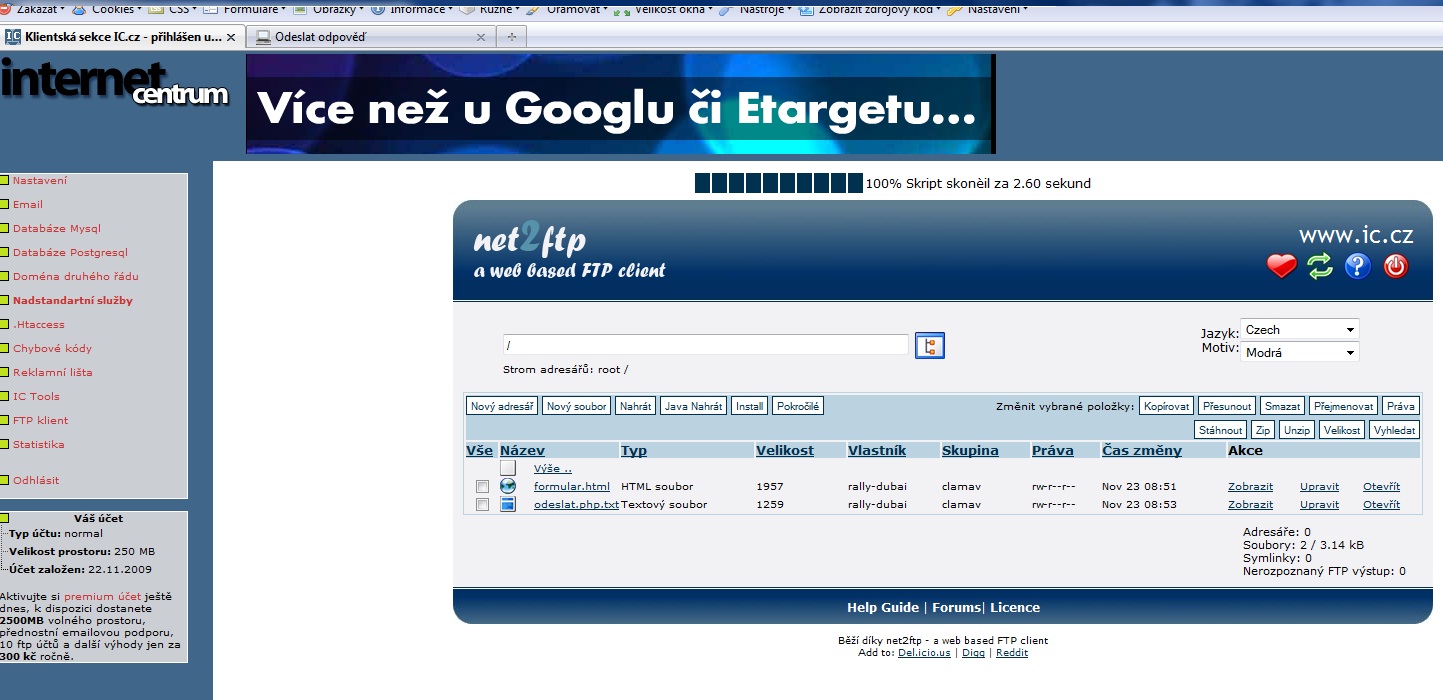Screen dimensions: 1443x700
Task: Click Upravit link for formular.html
Action: (1319, 486)
